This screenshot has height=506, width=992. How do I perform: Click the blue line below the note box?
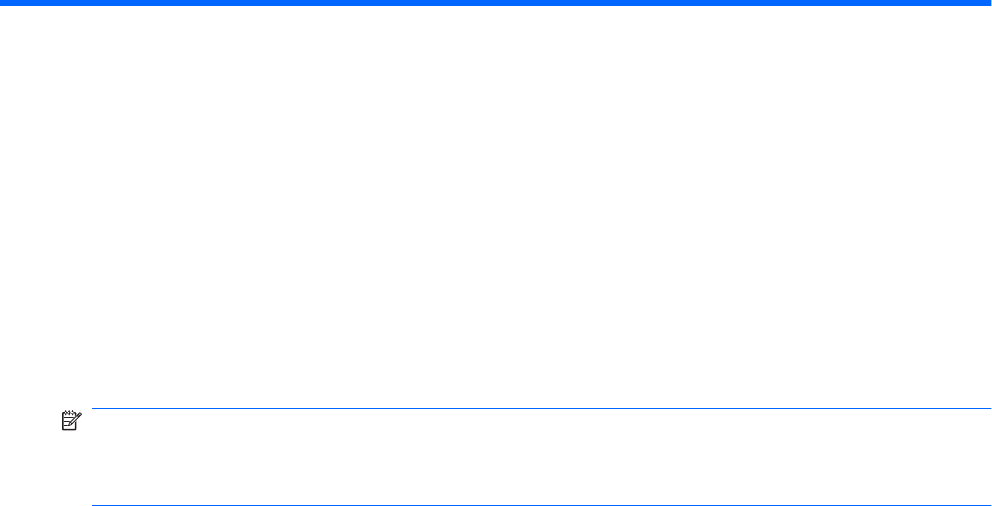click(x=542, y=505)
